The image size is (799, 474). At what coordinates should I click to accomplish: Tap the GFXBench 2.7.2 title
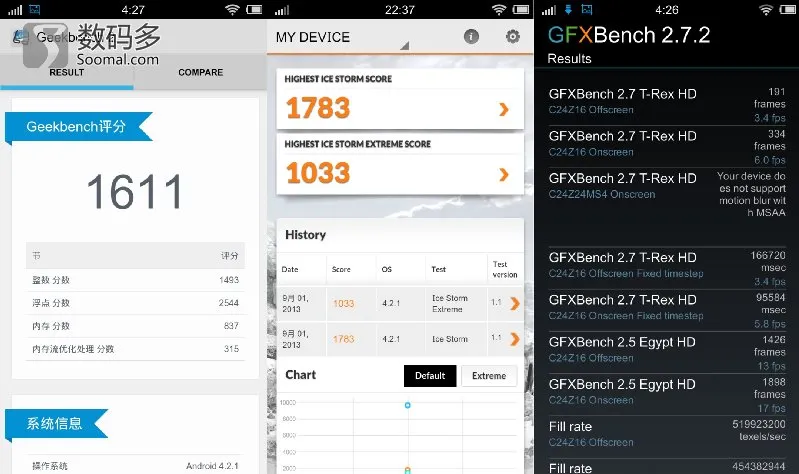tap(629, 35)
